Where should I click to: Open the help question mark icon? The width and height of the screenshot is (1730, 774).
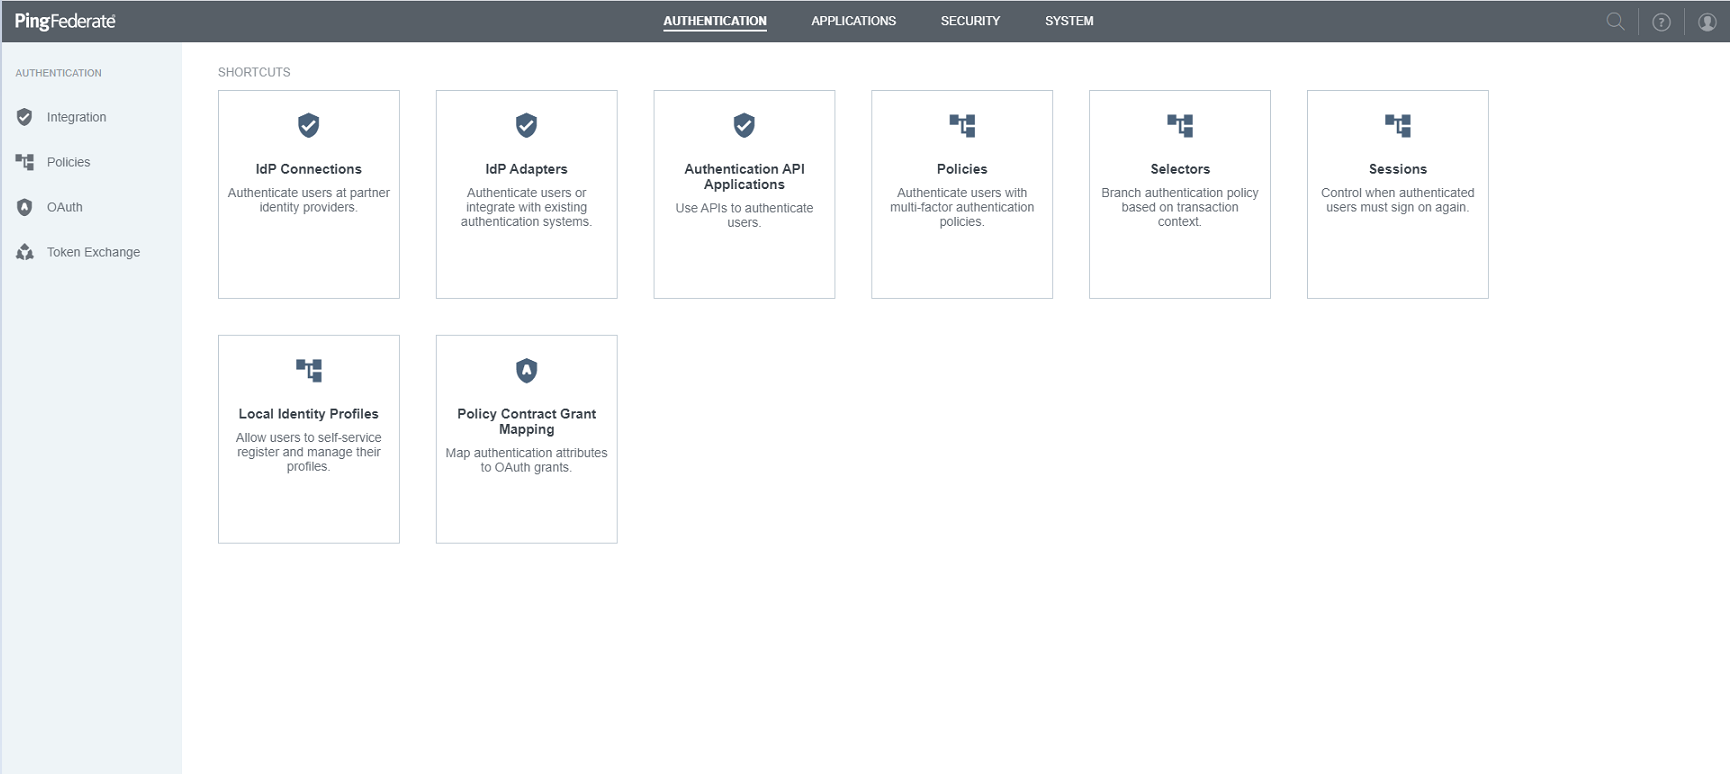coord(1661,22)
